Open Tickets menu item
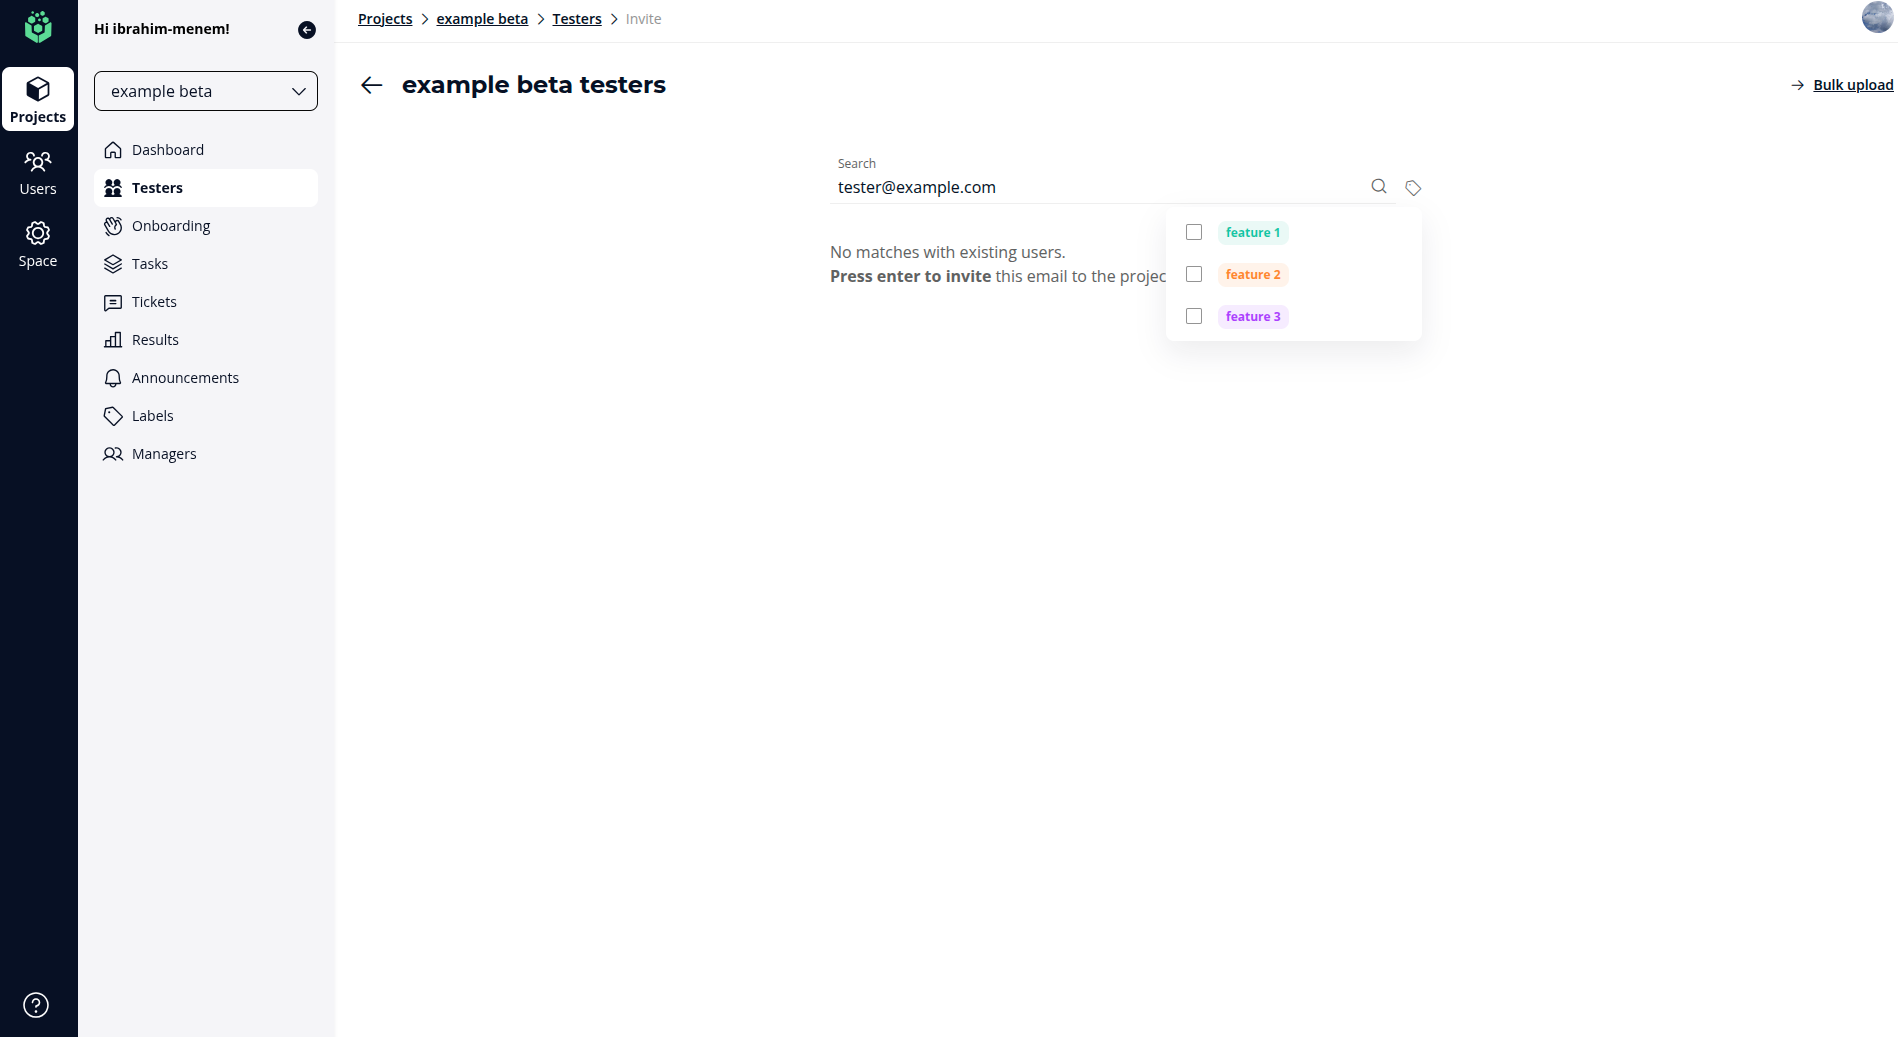 pos(206,302)
